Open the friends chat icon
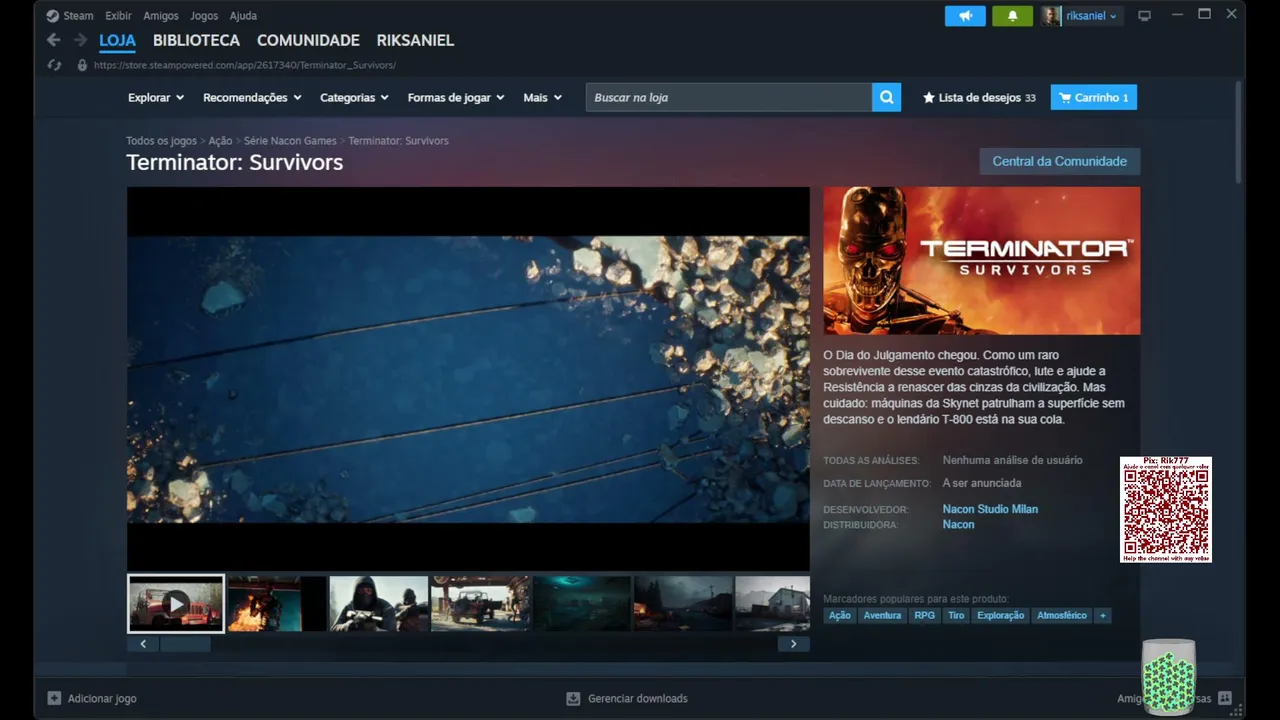Image resolution: width=1280 pixels, height=720 pixels. click(1225, 698)
